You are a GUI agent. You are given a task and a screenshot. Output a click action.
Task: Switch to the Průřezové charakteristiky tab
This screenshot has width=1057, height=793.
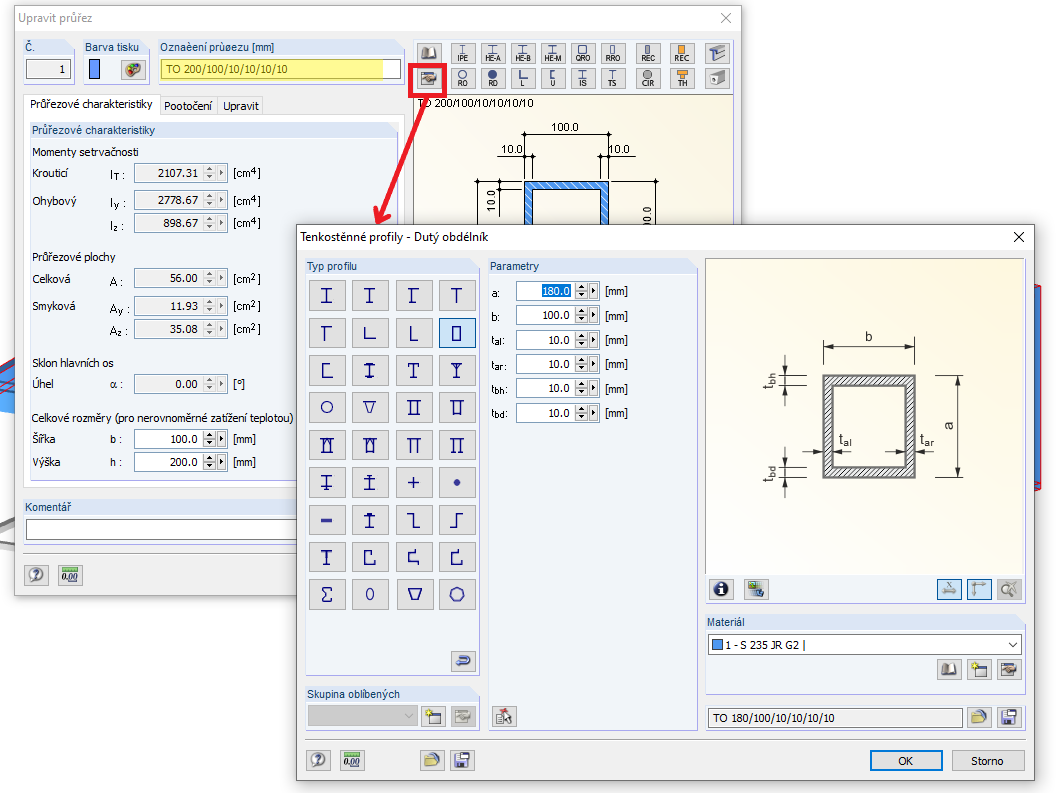tap(91, 104)
